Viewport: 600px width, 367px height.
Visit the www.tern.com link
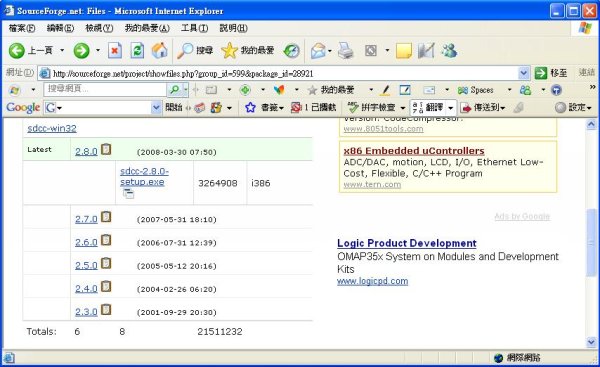click(372, 185)
